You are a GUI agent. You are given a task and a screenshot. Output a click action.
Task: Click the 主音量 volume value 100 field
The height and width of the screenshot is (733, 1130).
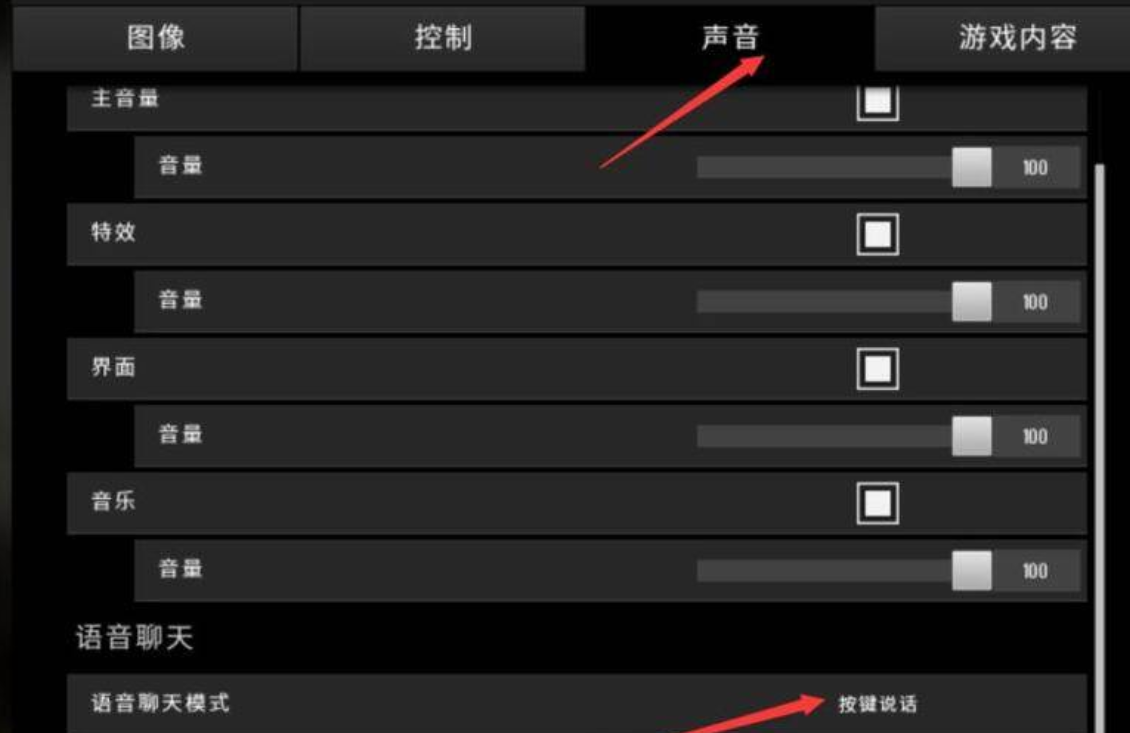click(x=1036, y=167)
